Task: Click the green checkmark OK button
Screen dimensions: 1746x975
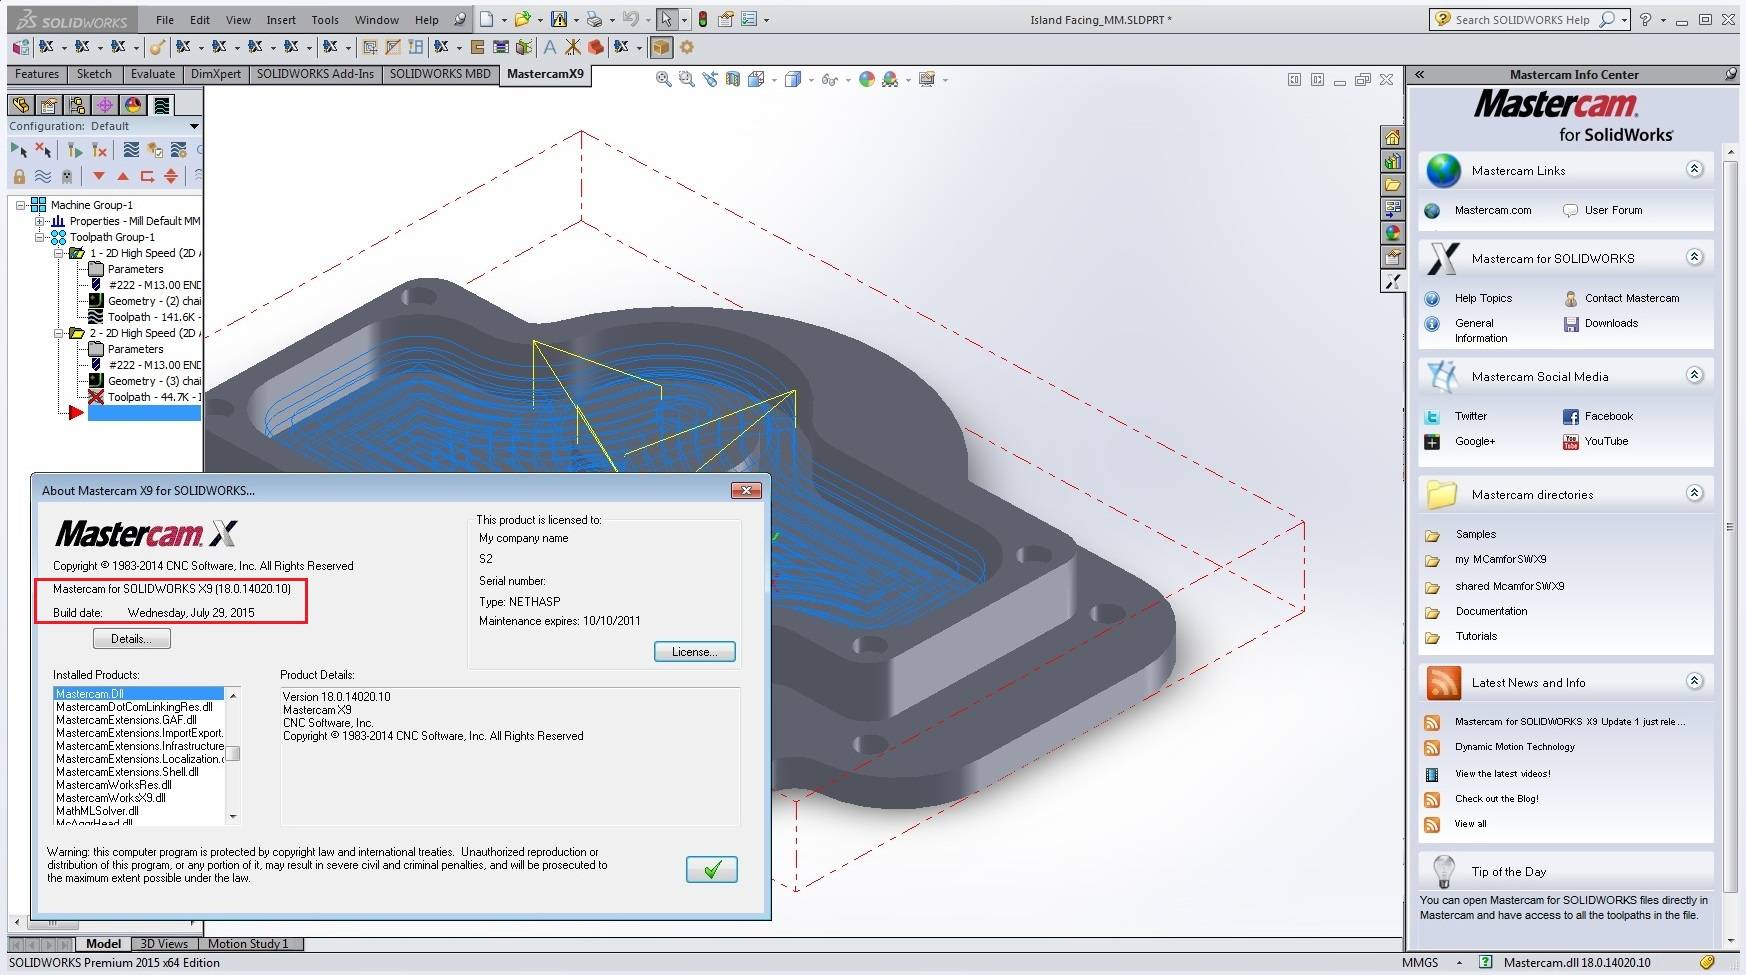Action: click(x=711, y=869)
